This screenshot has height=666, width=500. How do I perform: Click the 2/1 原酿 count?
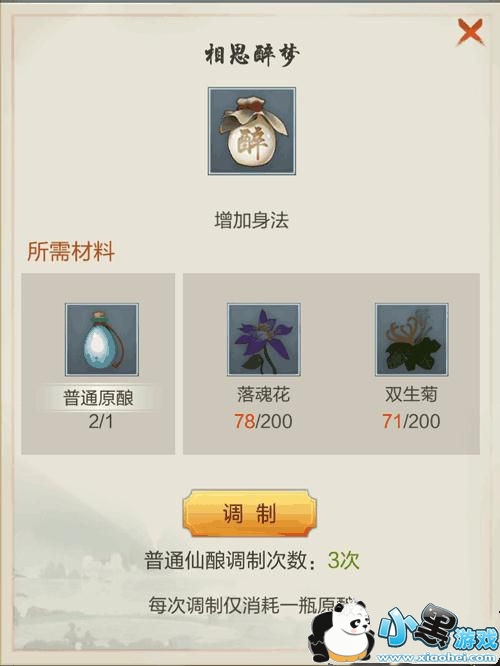tap(101, 421)
